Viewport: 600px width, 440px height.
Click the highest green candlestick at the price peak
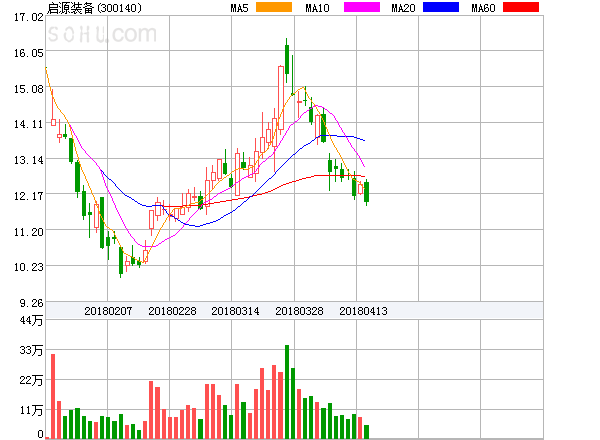click(287, 60)
